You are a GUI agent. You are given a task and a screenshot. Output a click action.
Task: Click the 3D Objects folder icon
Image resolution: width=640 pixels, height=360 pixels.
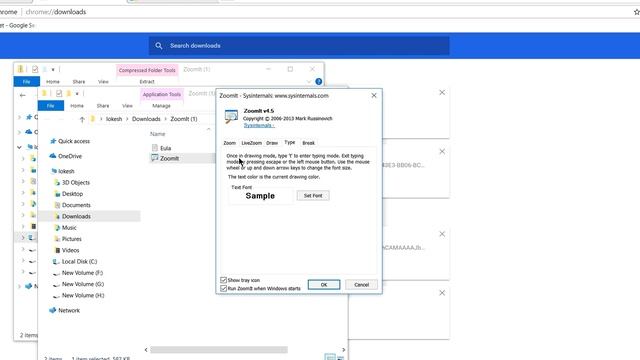point(57,182)
